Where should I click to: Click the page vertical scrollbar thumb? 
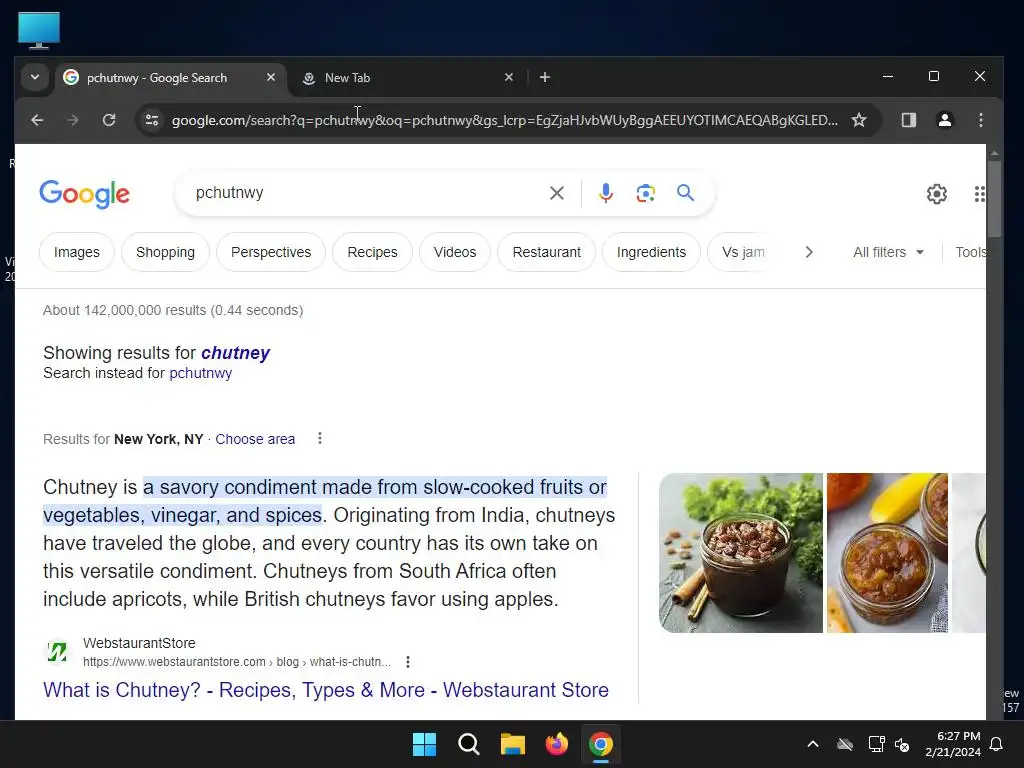click(x=994, y=198)
